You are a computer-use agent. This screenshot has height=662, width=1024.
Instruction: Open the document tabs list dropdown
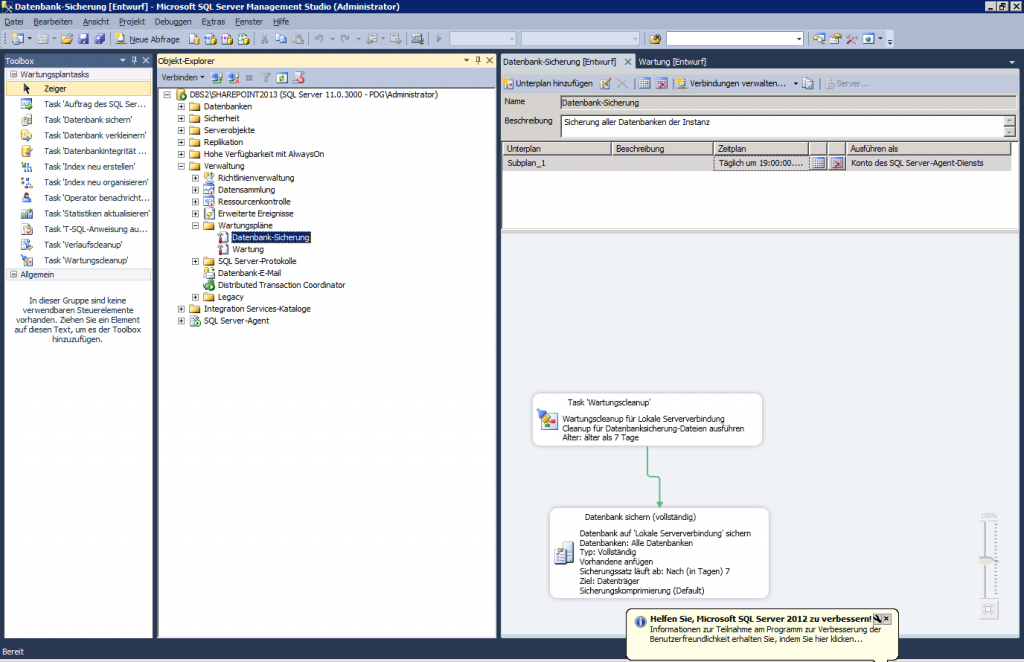pyautogui.click(x=1012, y=62)
